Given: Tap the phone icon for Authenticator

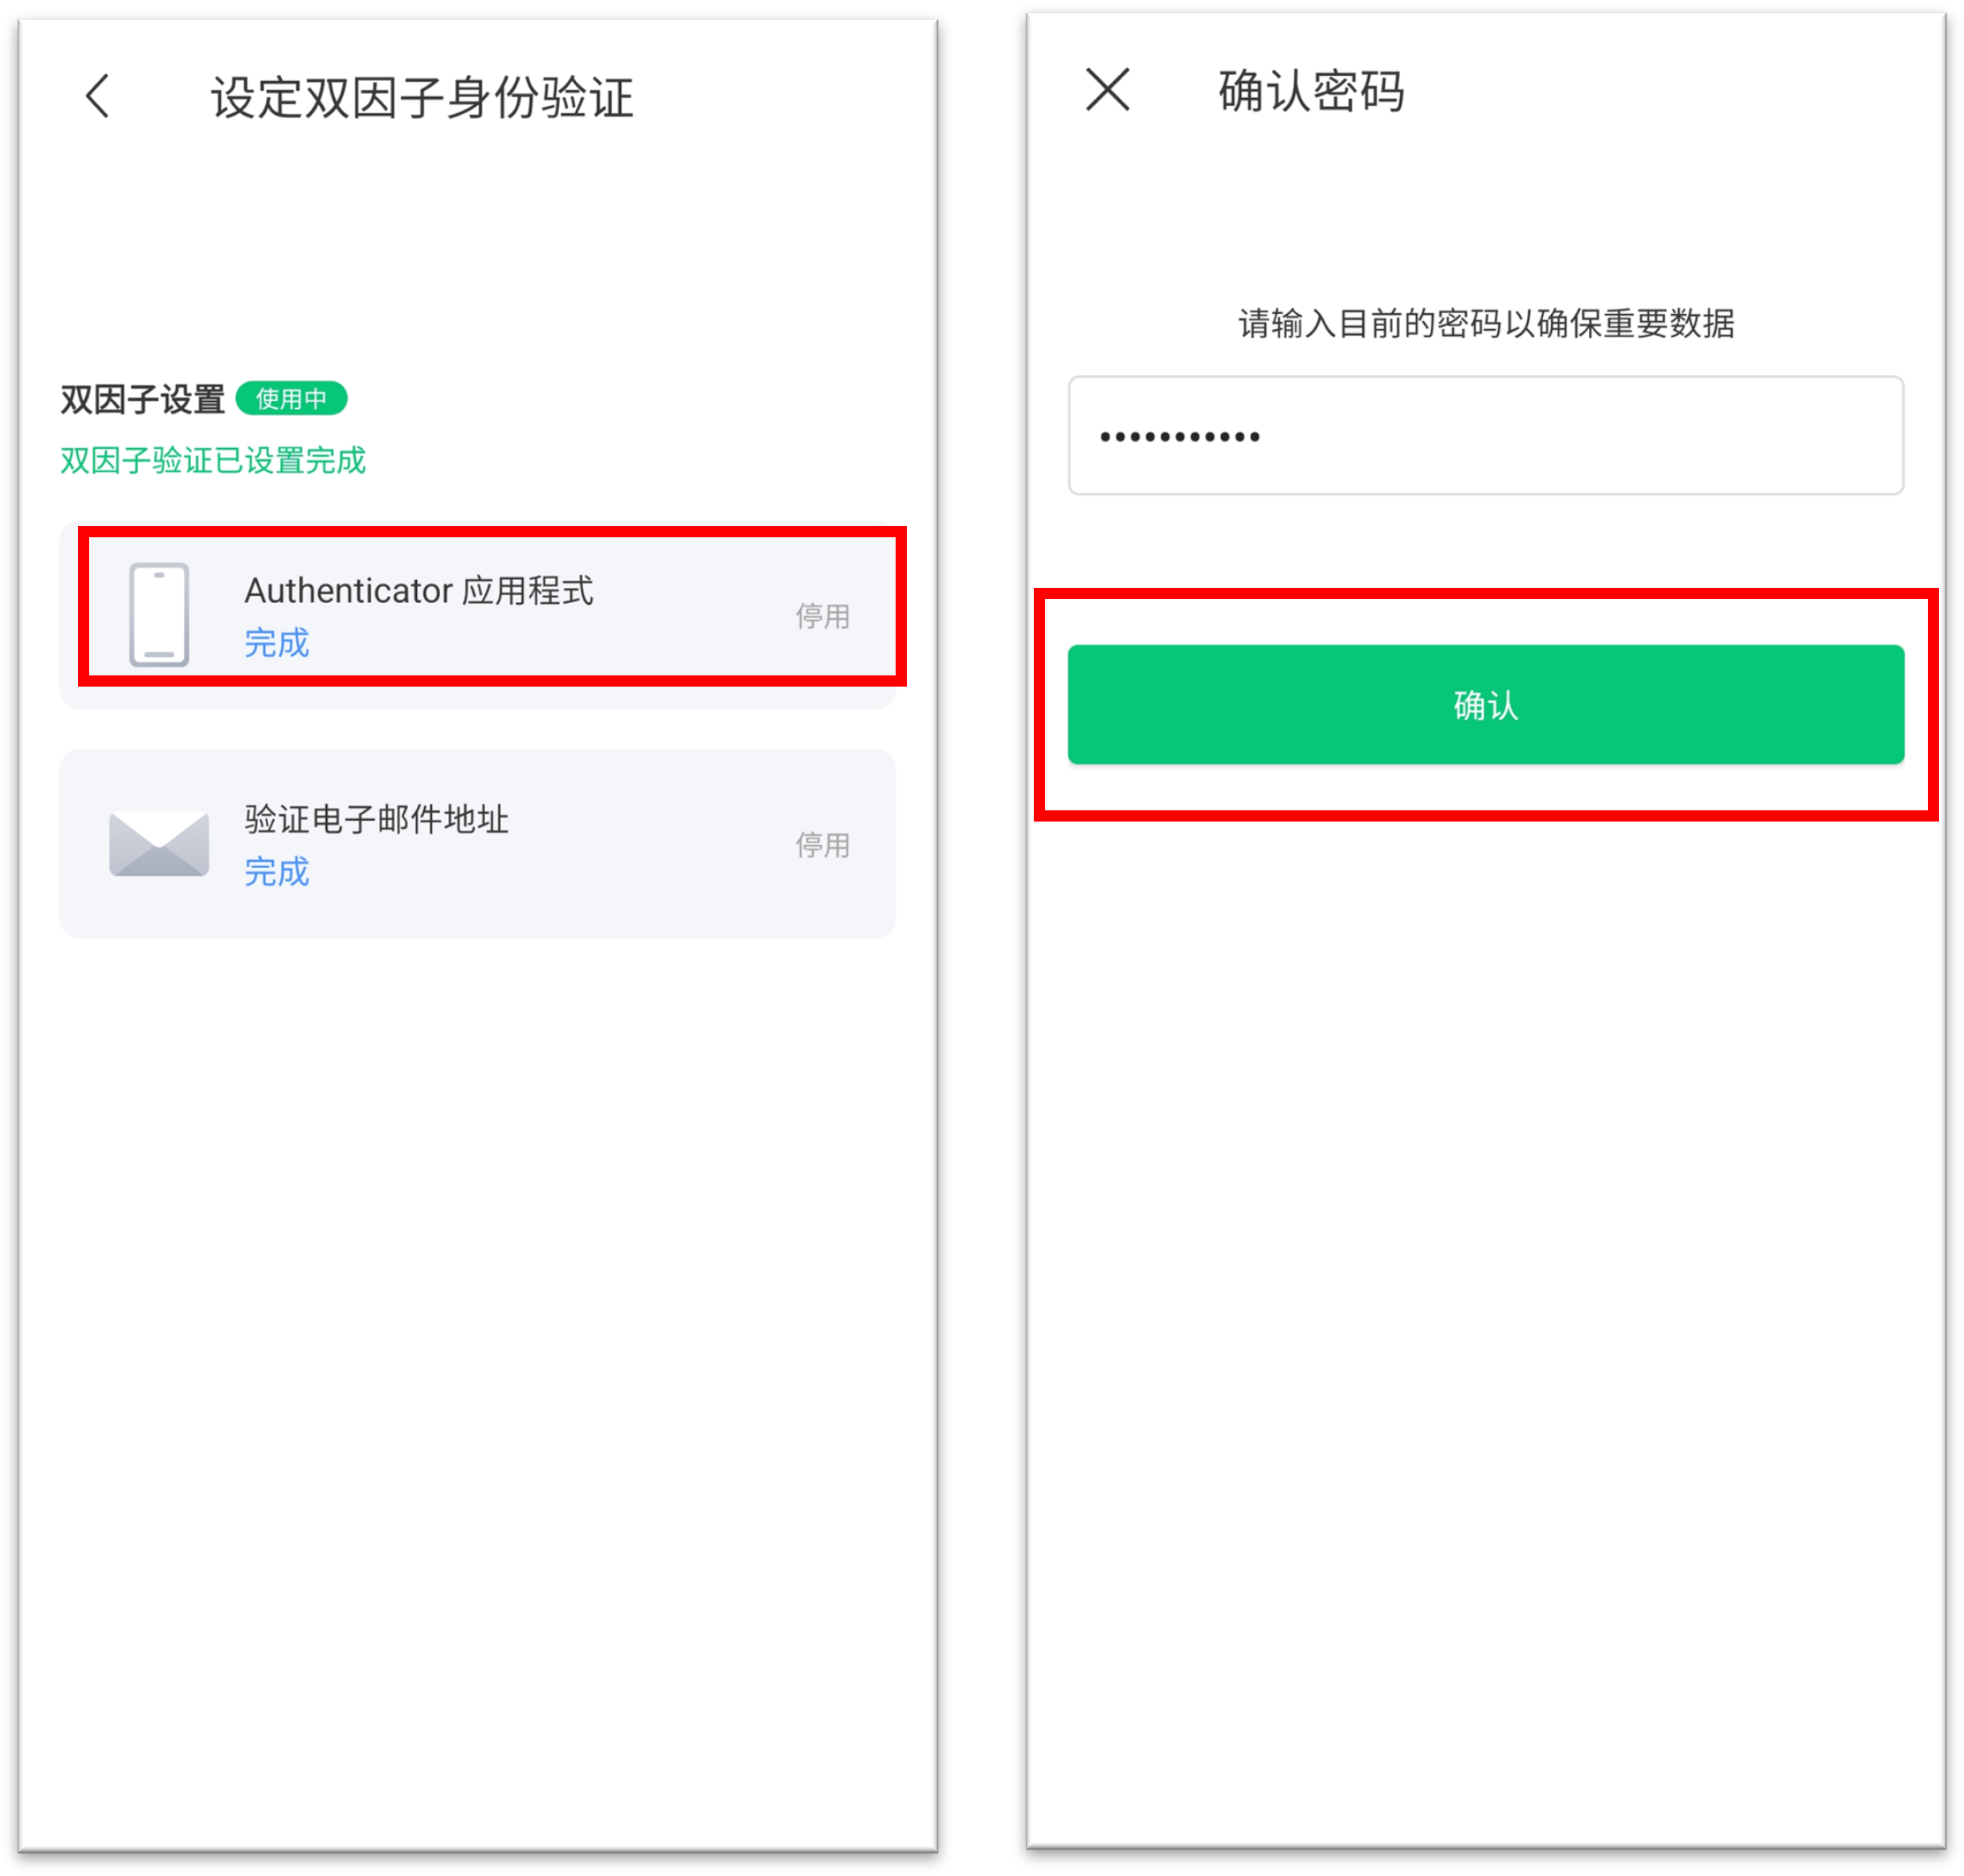Looking at the screenshot, I should coord(159,614).
